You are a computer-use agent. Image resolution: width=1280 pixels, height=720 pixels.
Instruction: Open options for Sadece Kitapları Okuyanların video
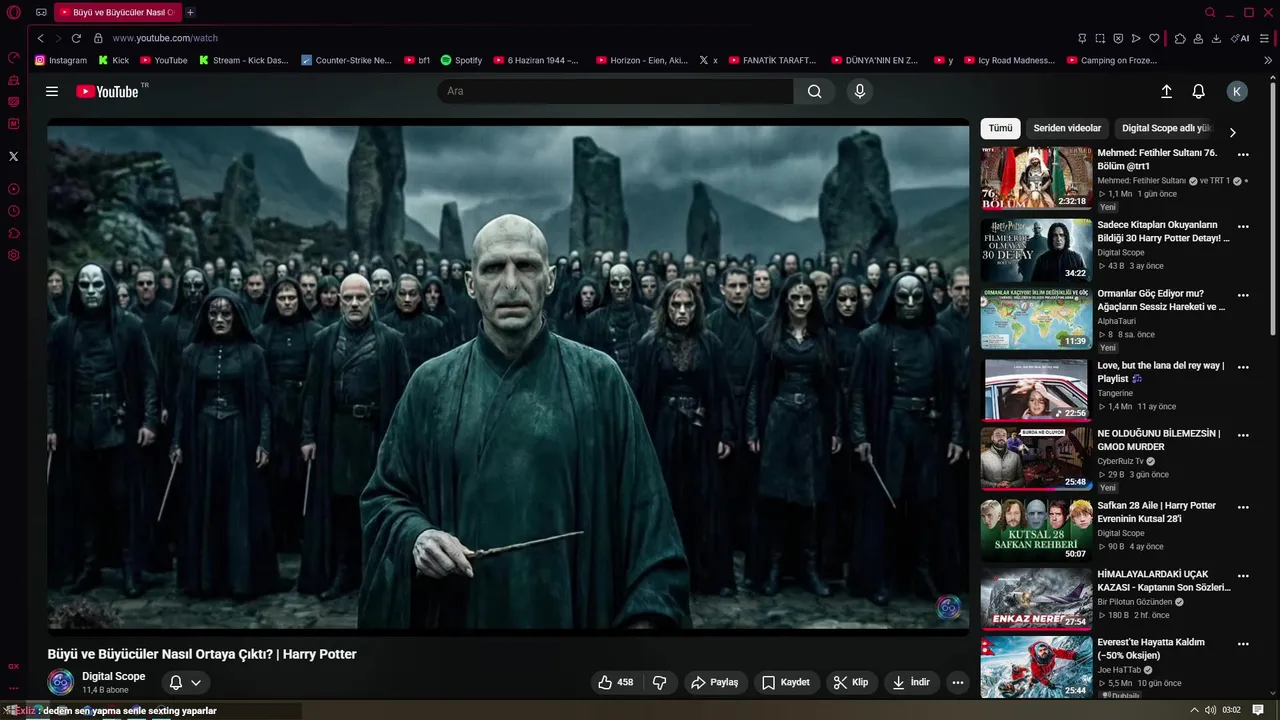coord(1243,227)
